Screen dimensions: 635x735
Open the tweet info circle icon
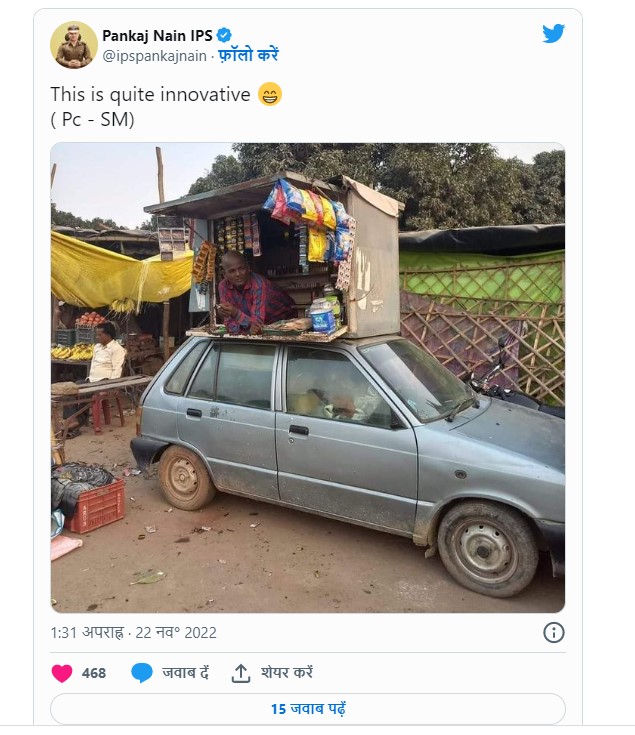tap(553, 632)
